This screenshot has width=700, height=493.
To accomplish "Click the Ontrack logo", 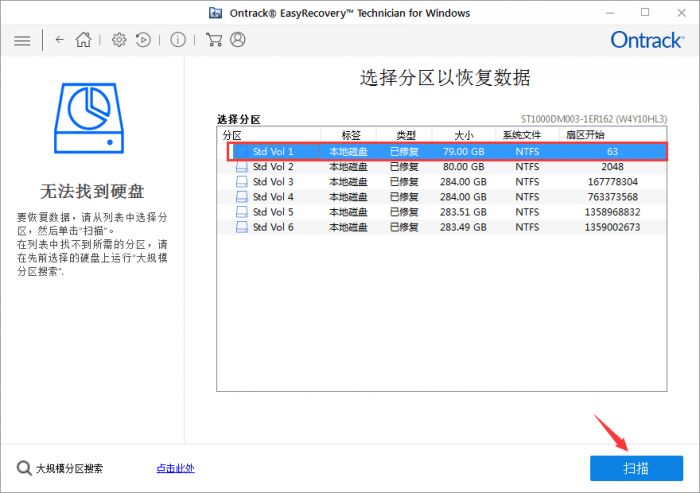I will [x=647, y=40].
